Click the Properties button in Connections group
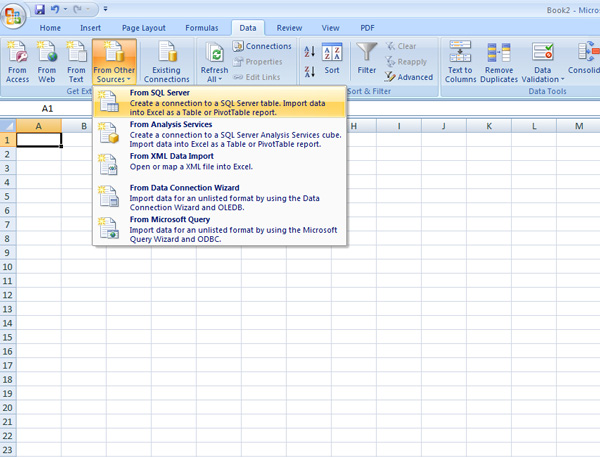The height and width of the screenshot is (457, 600). tap(258, 62)
